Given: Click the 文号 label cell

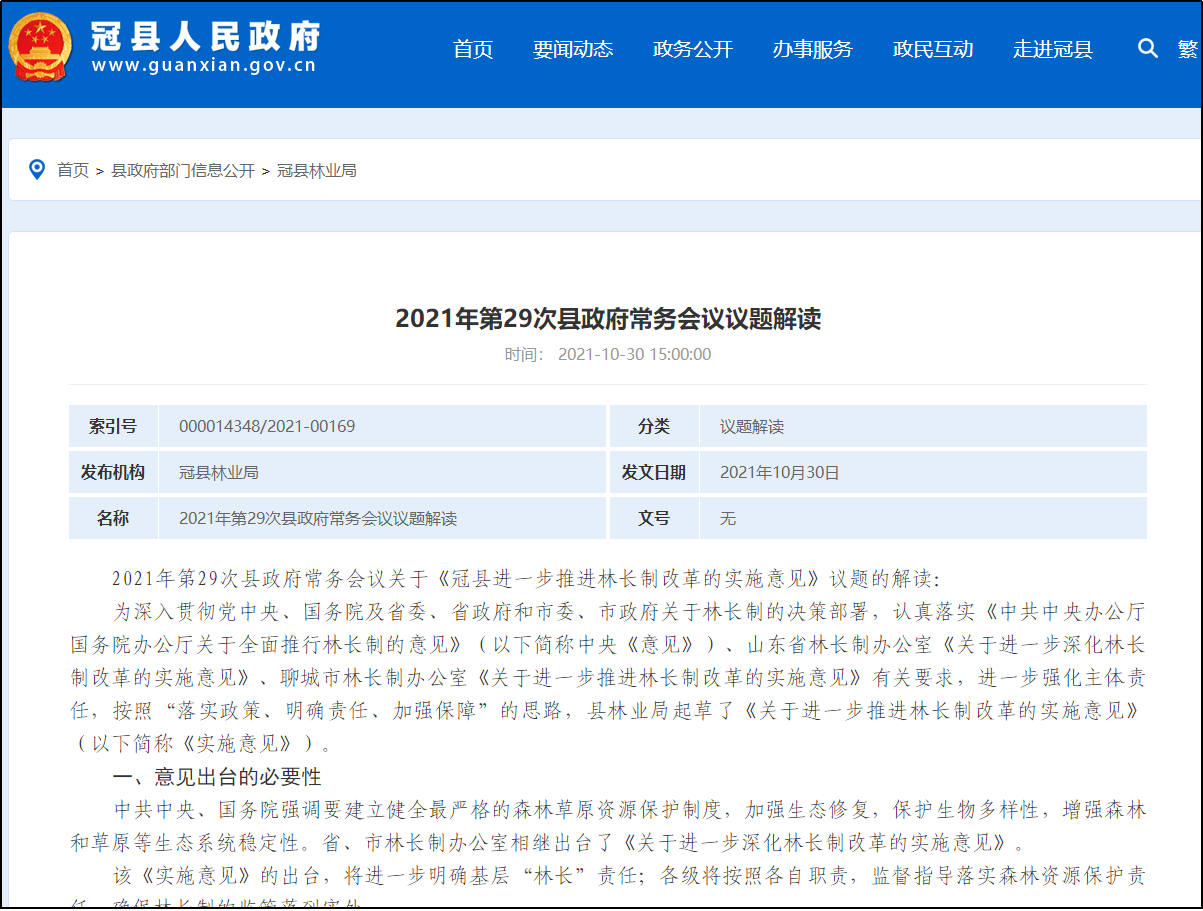Looking at the screenshot, I should [x=654, y=518].
